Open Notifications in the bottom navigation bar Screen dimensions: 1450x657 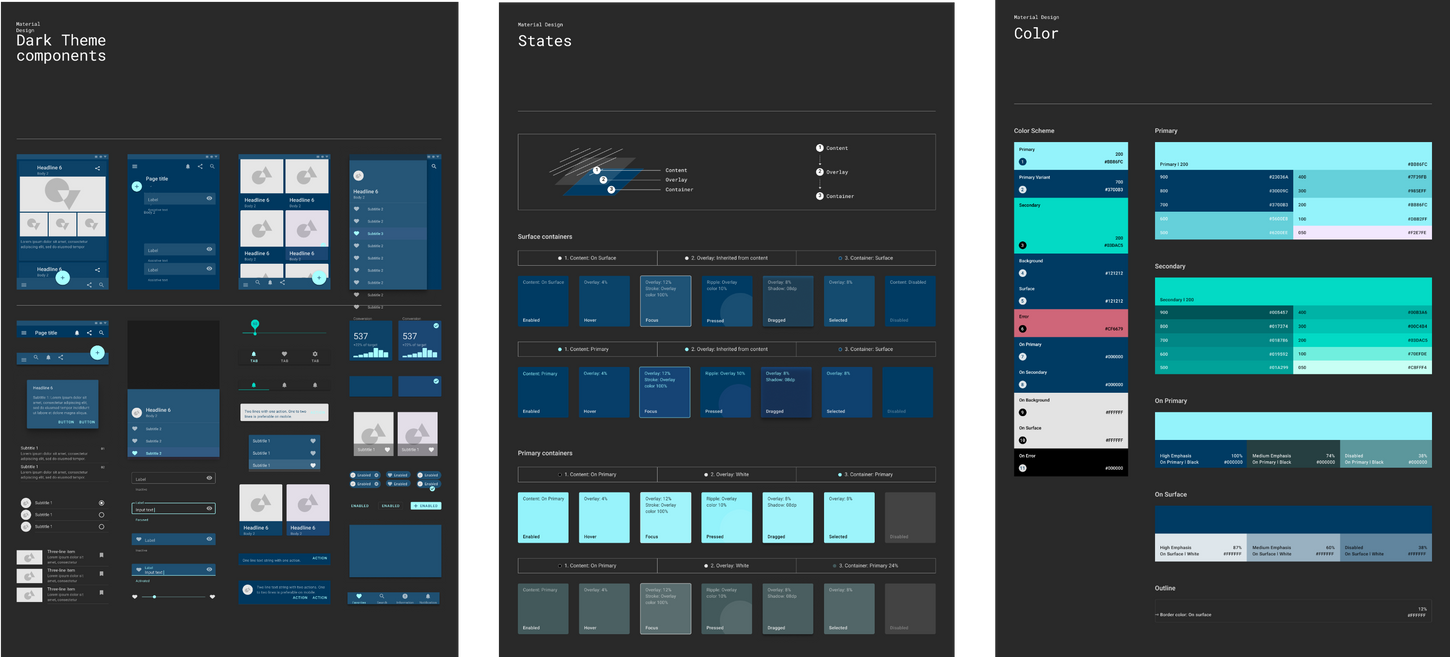(x=428, y=597)
